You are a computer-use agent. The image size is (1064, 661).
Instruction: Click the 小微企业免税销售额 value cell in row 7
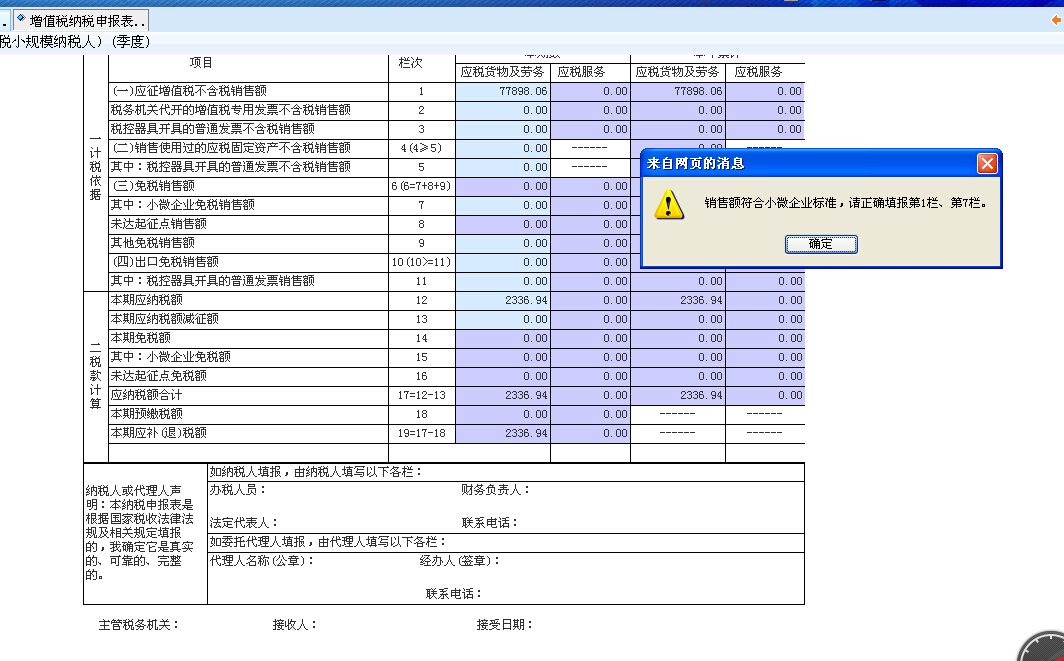click(501, 204)
